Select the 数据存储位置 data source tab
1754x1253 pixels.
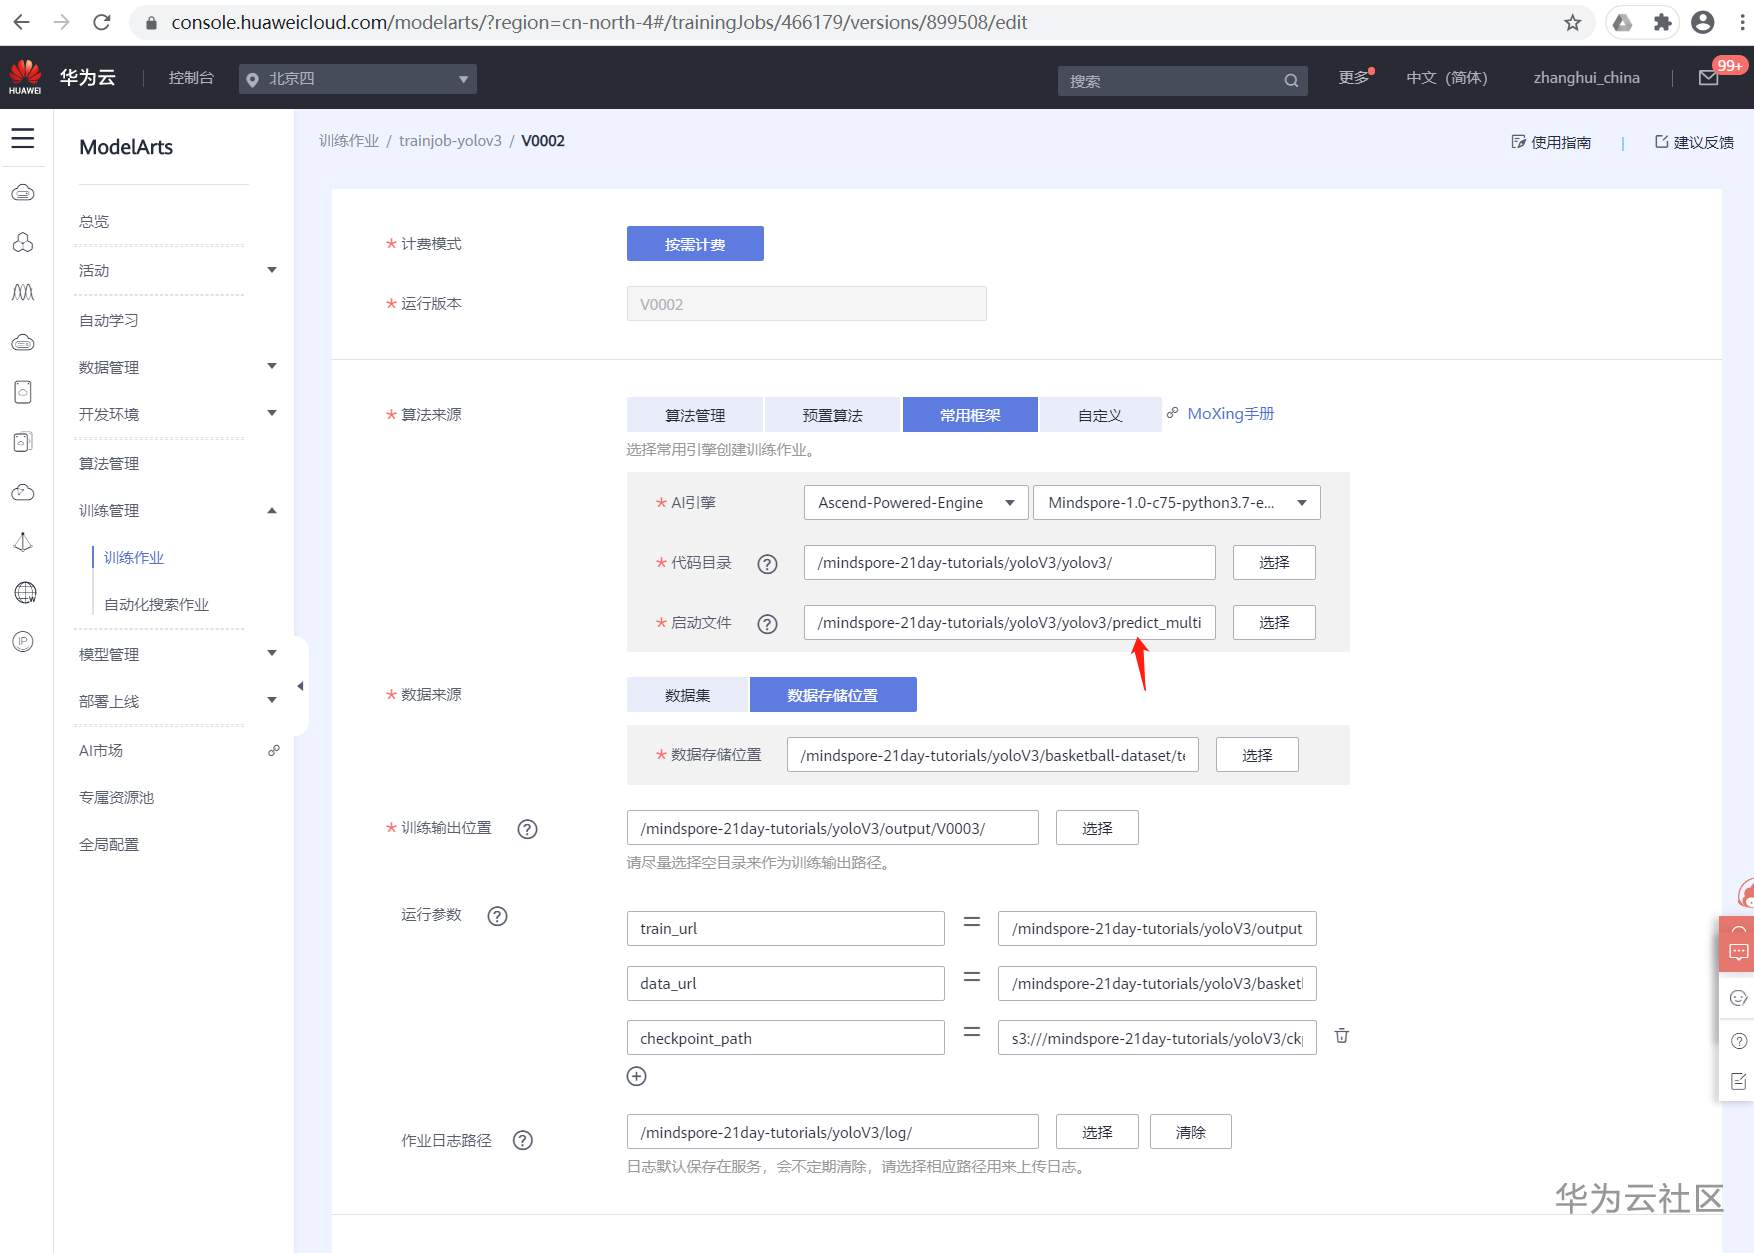click(832, 695)
